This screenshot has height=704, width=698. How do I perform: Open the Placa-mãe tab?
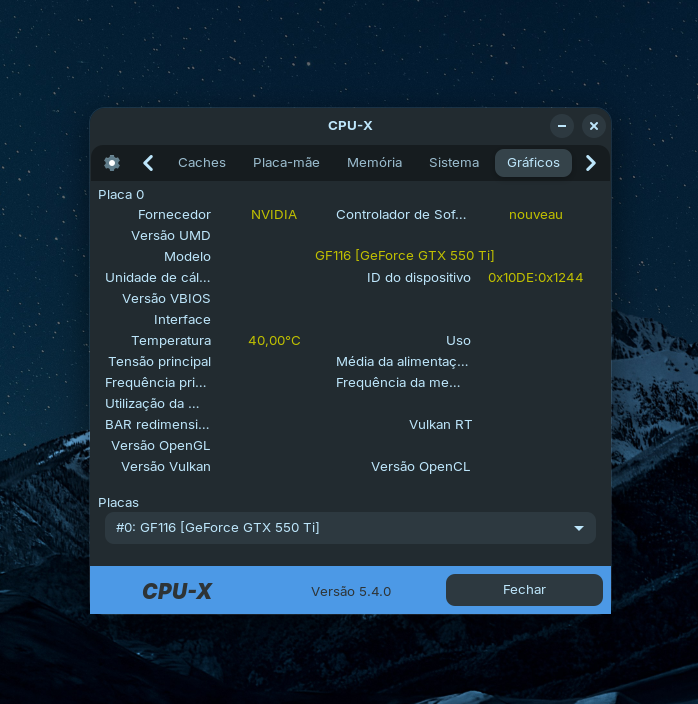(286, 163)
